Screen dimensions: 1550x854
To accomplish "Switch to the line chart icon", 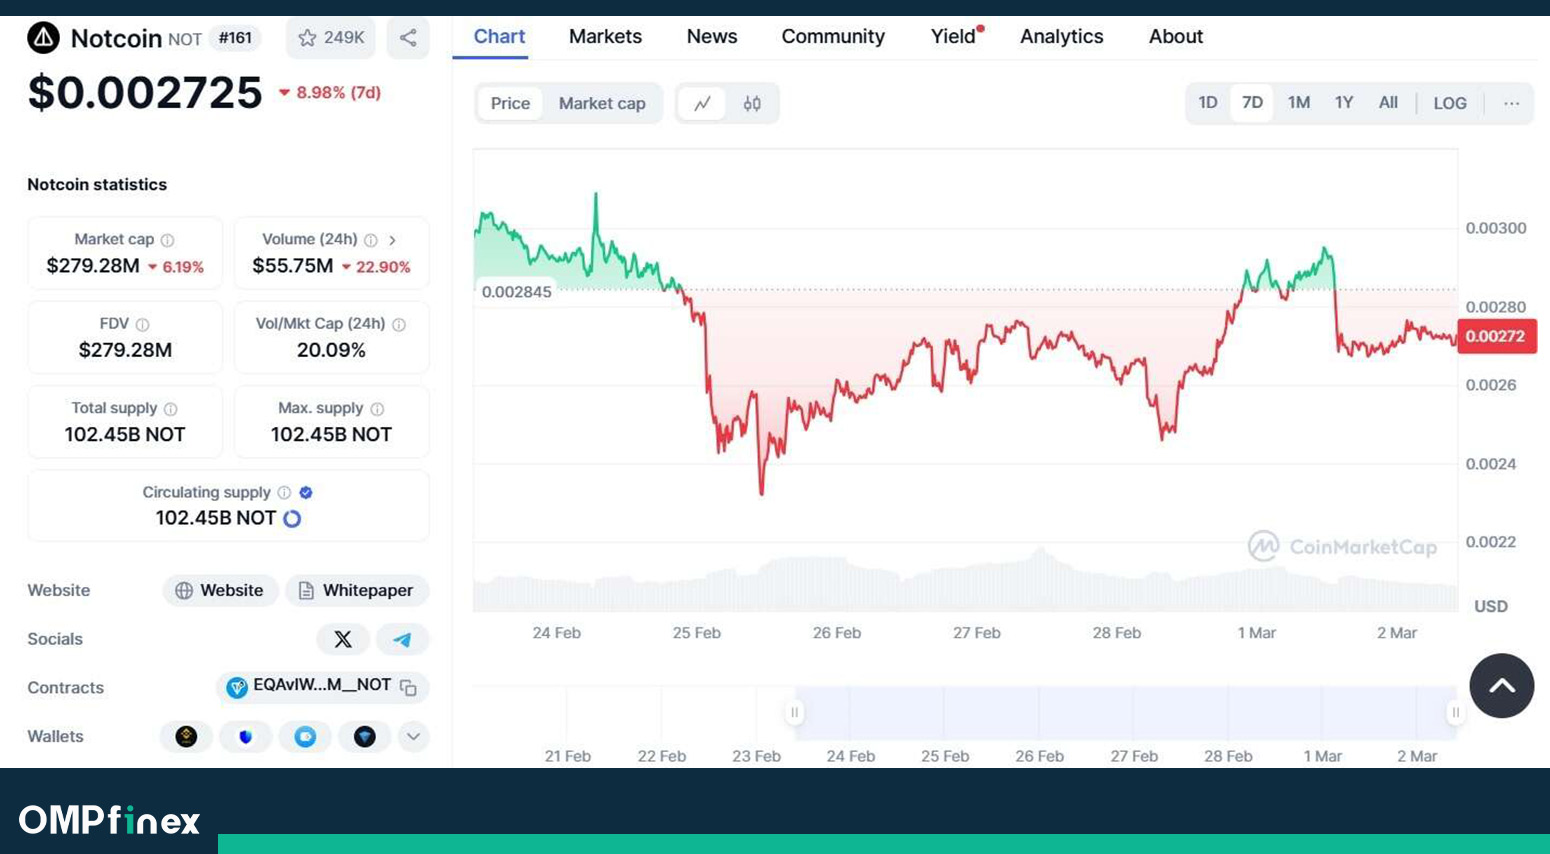I will point(703,103).
